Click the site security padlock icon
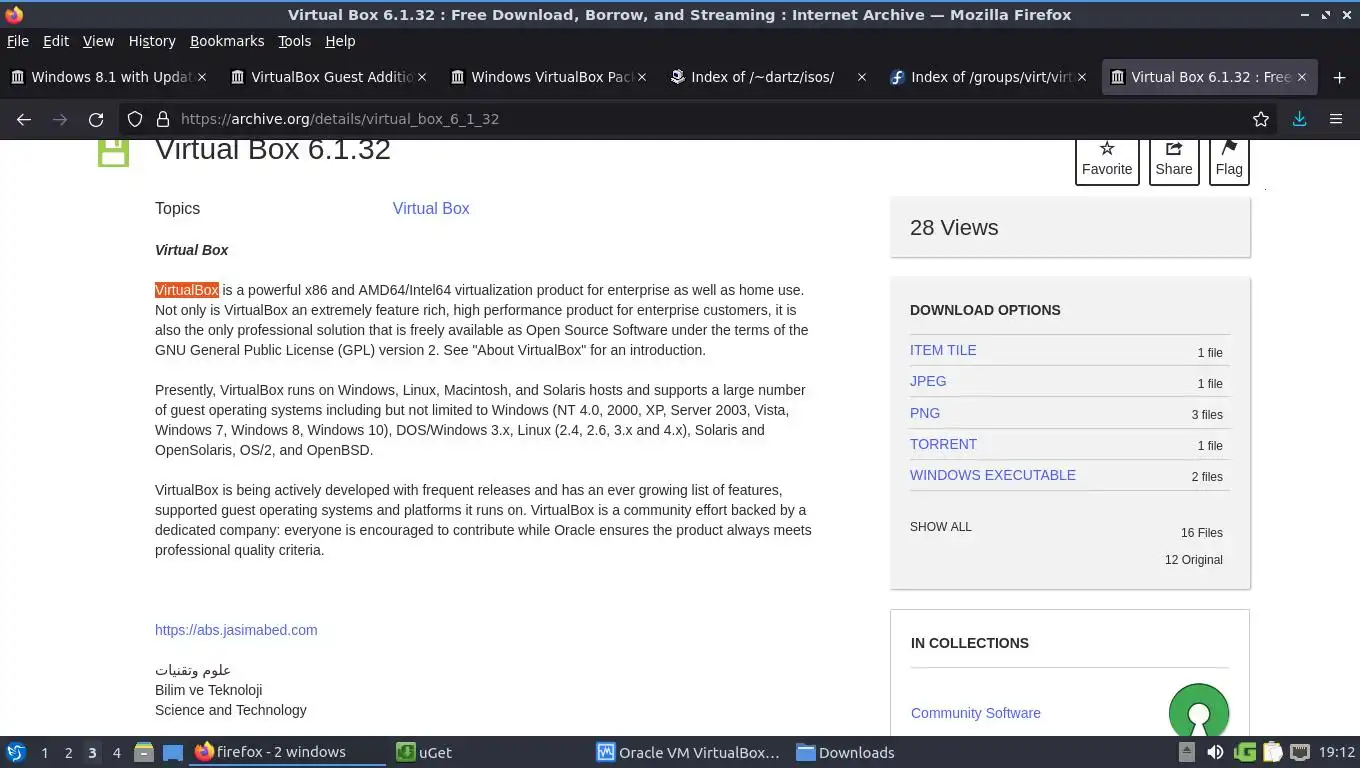 (163, 119)
